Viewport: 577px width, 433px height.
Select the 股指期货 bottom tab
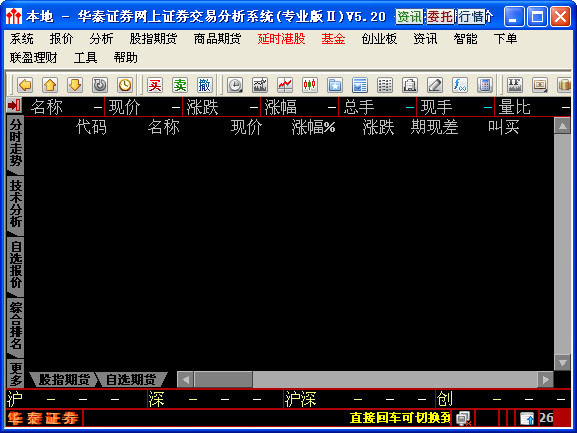click(x=64, y=380)
